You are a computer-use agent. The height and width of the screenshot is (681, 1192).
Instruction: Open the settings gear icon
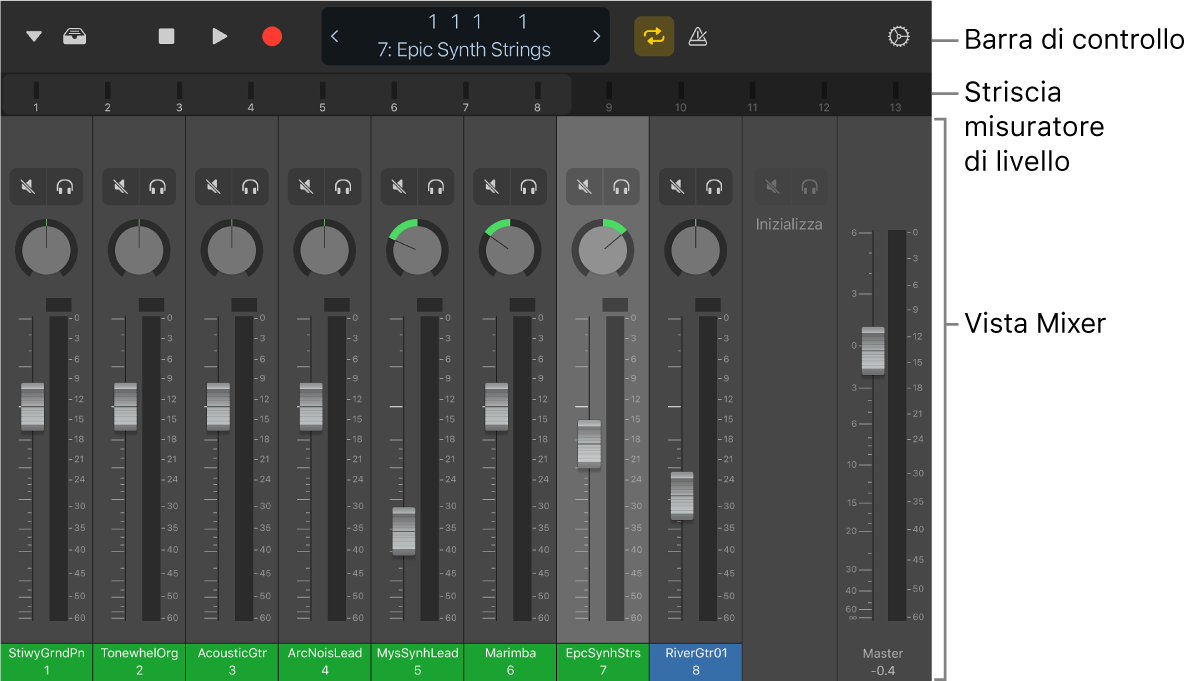click(899, 36)
